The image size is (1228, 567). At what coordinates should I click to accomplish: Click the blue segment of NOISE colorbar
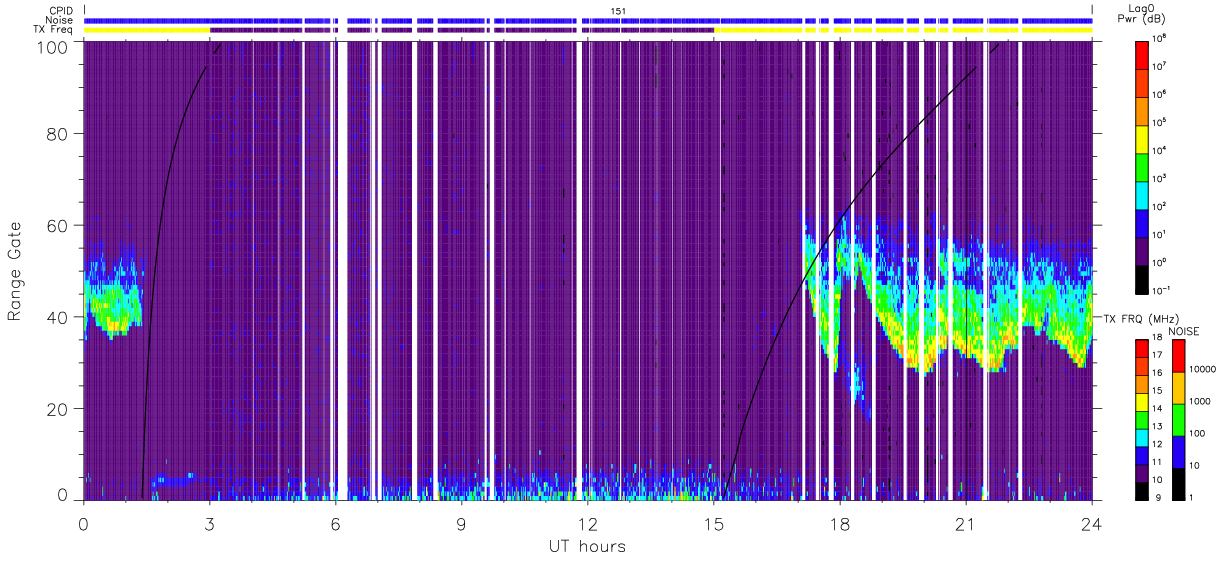1178,451
